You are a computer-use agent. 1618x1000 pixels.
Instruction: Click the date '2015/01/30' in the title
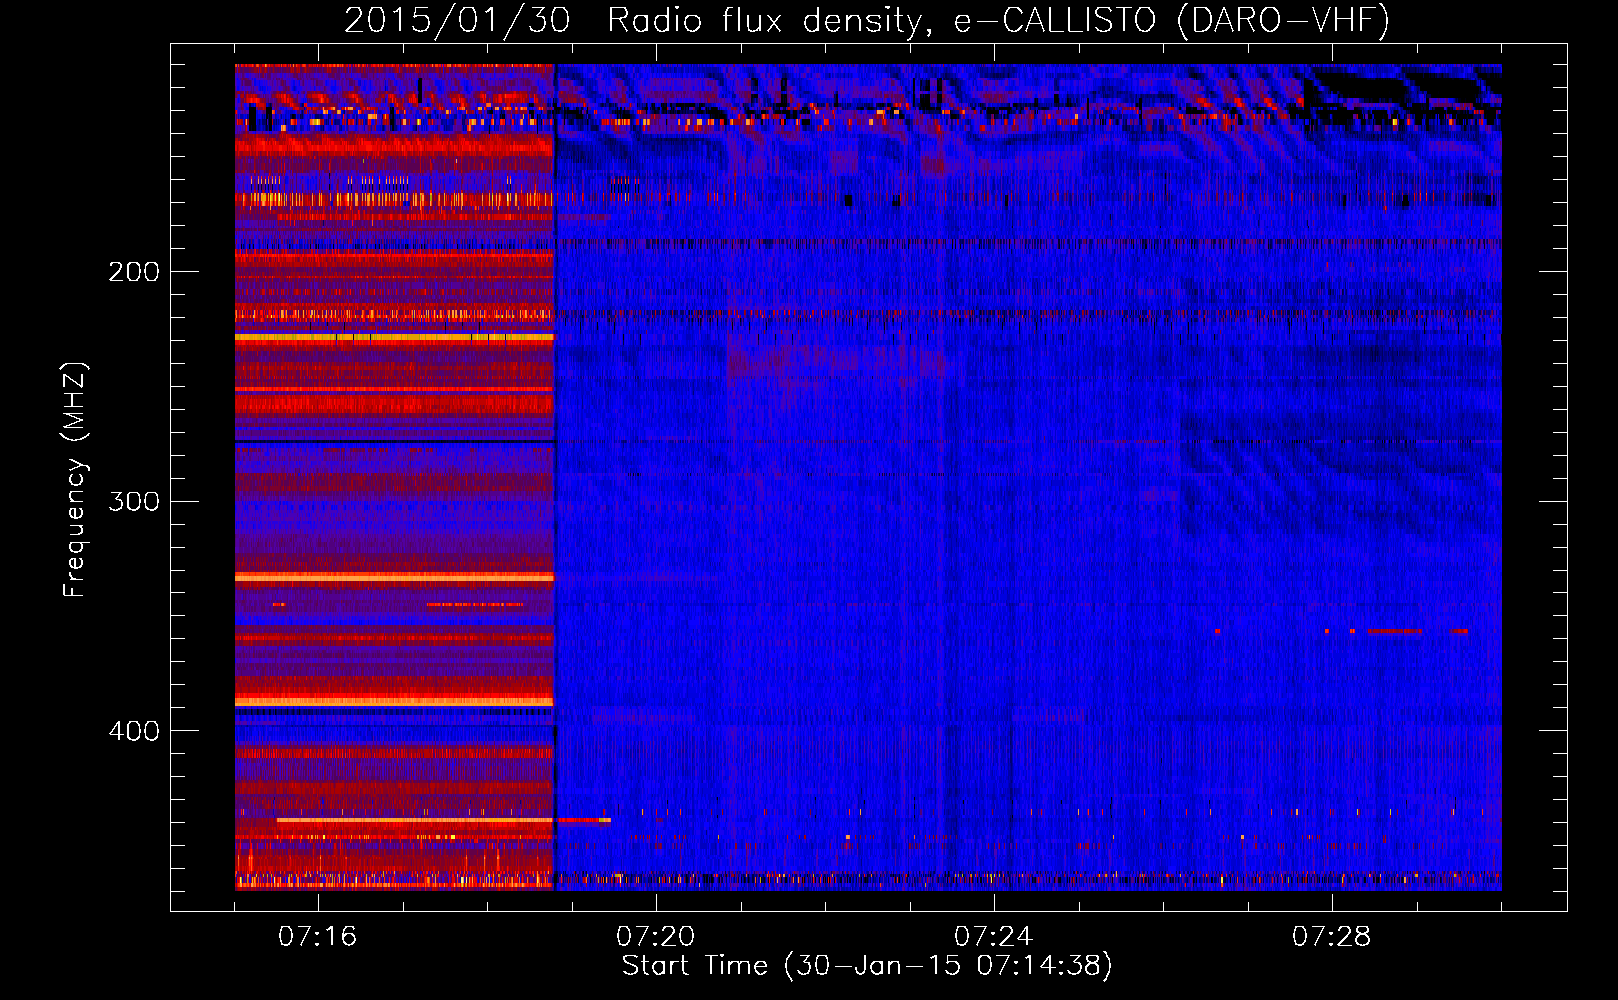click(x=457, y=21)
